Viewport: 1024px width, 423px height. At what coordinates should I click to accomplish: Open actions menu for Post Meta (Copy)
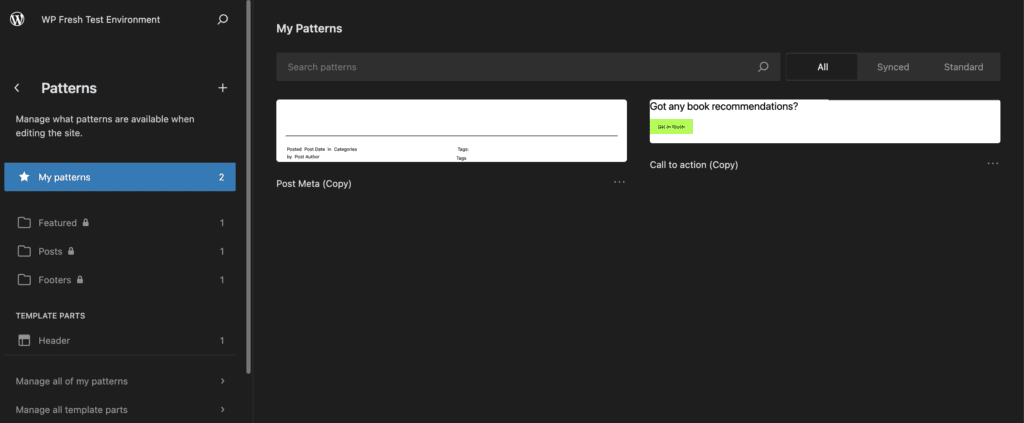tap(619, 182)
